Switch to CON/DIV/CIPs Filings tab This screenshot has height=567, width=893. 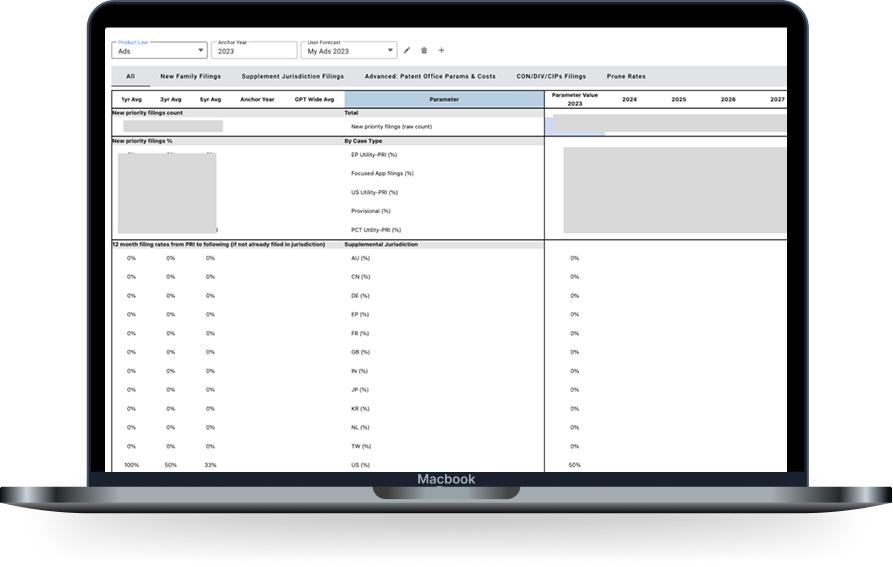tap(551, 76)
